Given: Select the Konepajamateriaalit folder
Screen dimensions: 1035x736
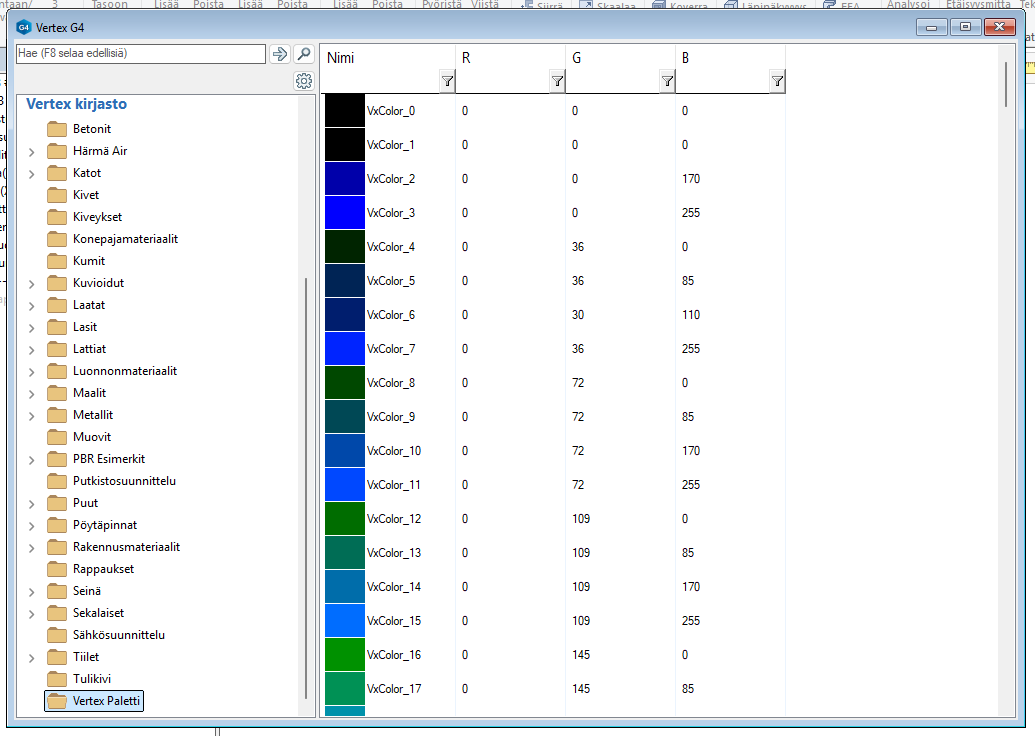Looking at the screenshot, I should [125, 239].
